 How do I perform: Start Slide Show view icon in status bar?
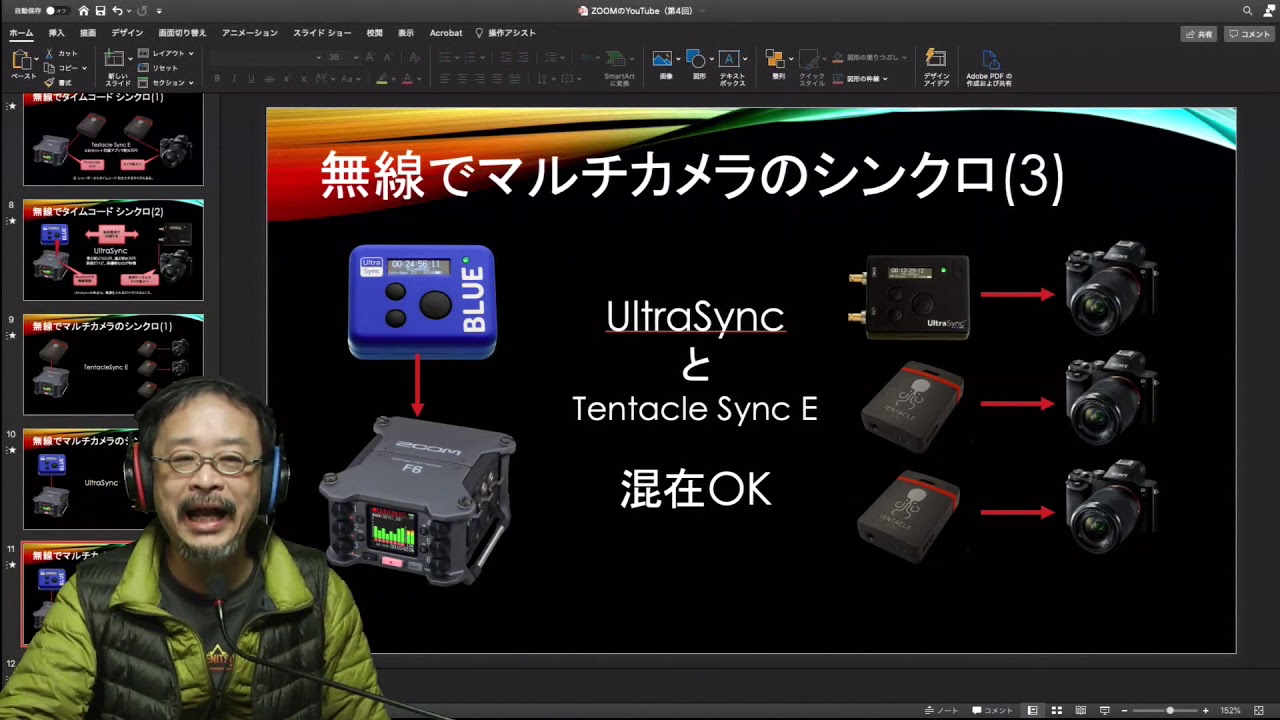(x=1105, y=711)
